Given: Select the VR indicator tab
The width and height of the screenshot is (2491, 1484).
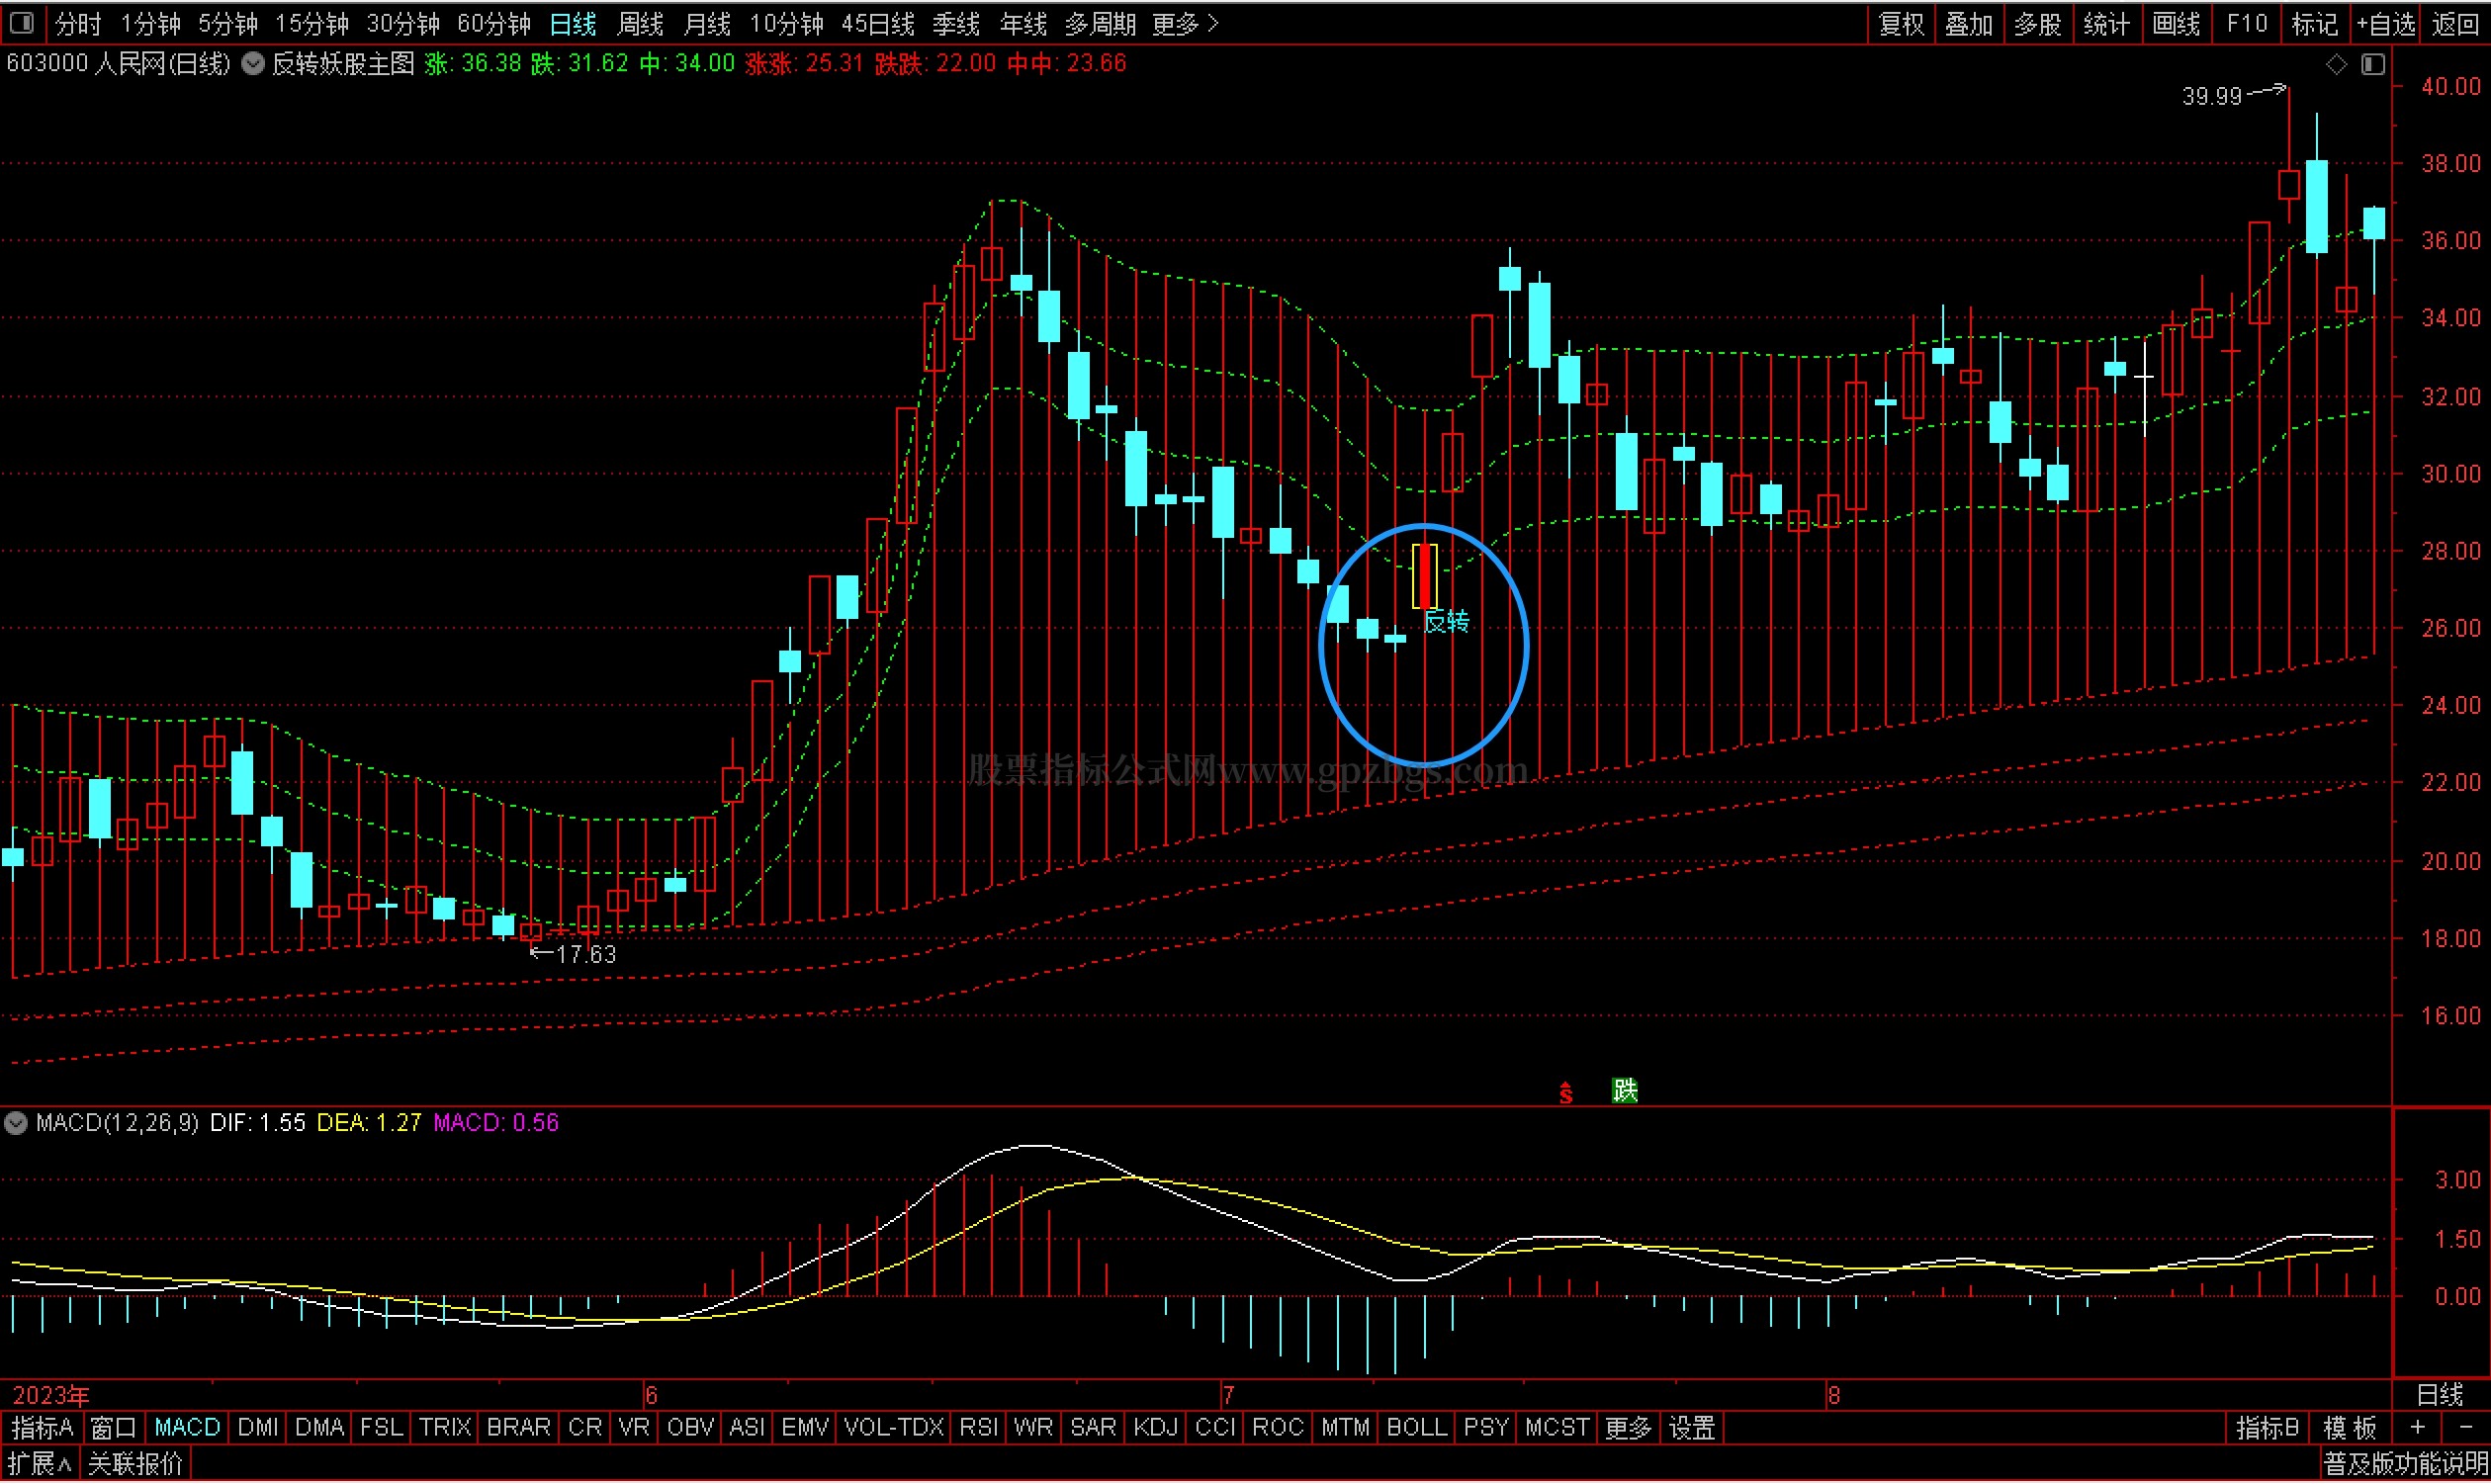Looking at the screenshot, I should [x=634, y=1429].
